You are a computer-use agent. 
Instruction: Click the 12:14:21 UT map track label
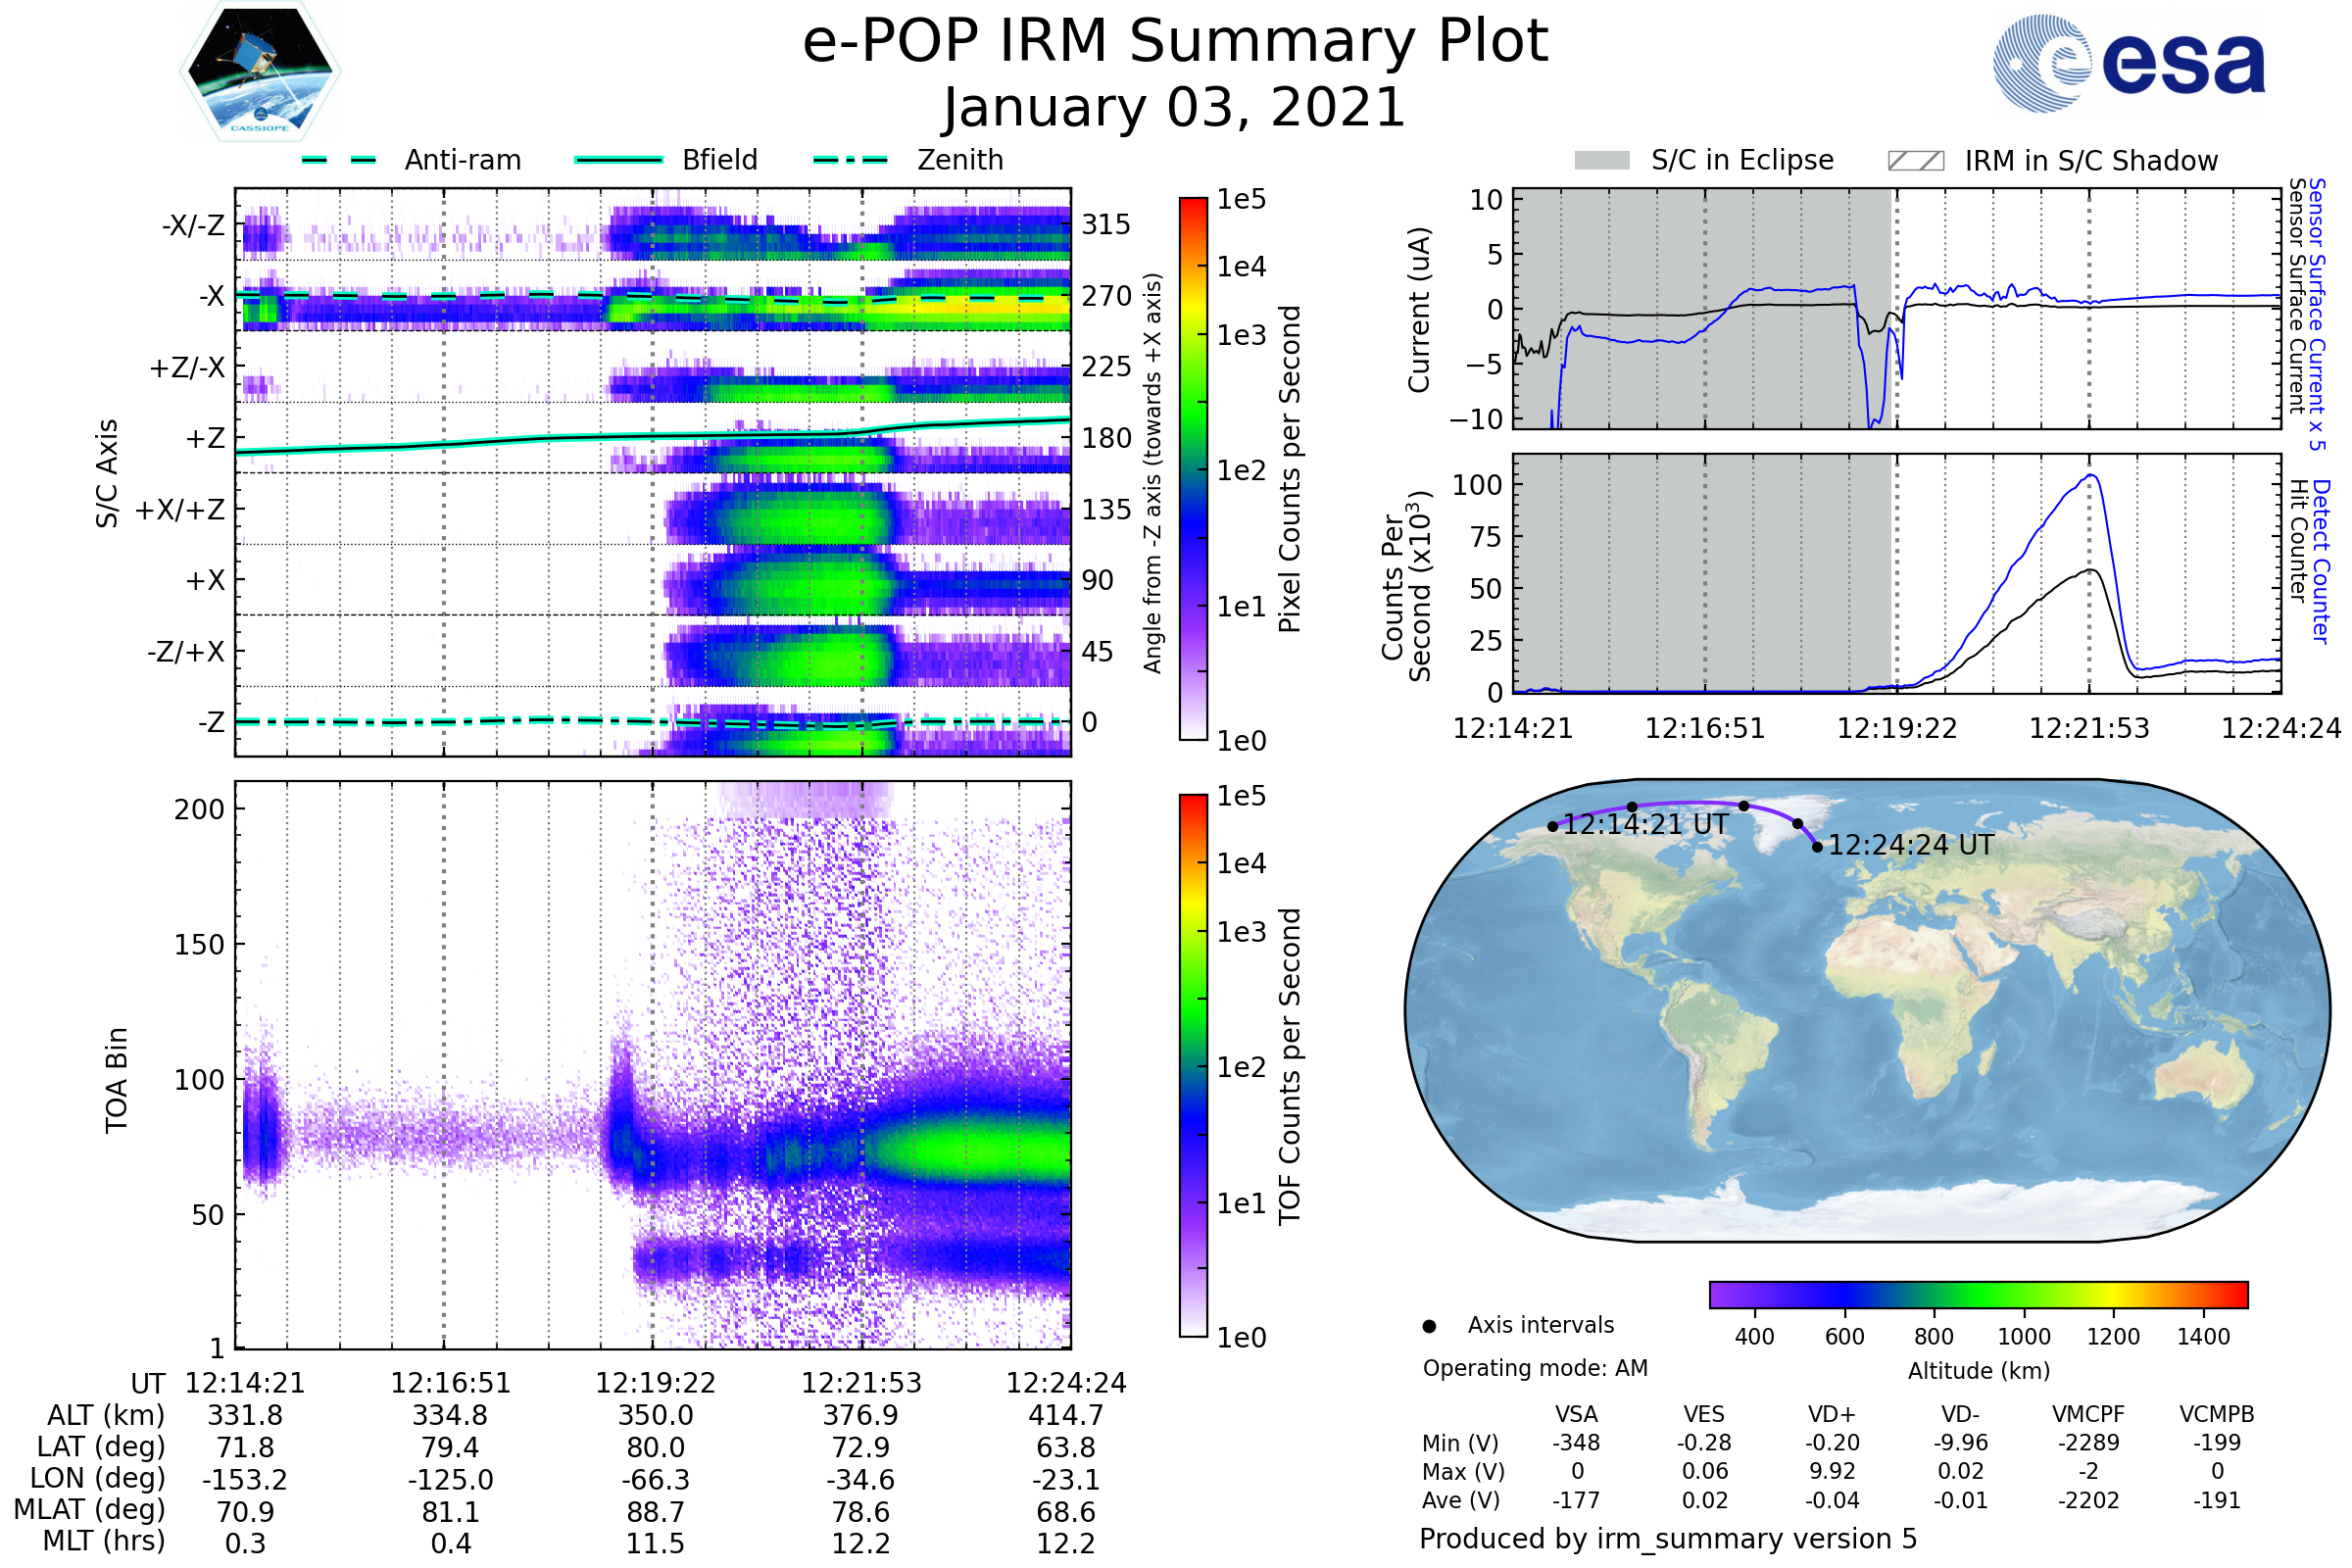click(x=1645, y=825)
